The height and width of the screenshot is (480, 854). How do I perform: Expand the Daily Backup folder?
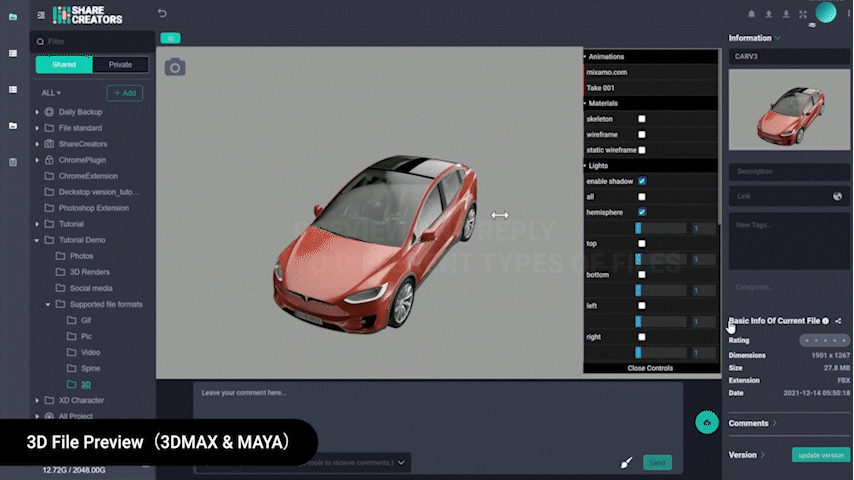click(37, 112)
